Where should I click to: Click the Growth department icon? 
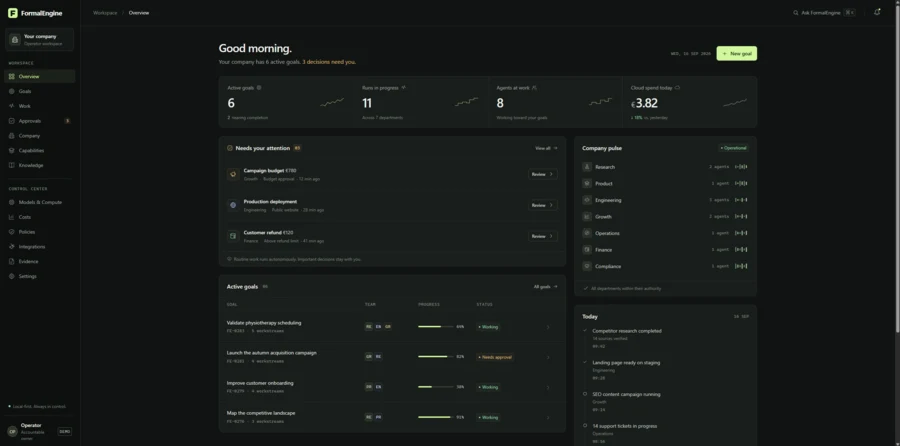tap(587, 217)
